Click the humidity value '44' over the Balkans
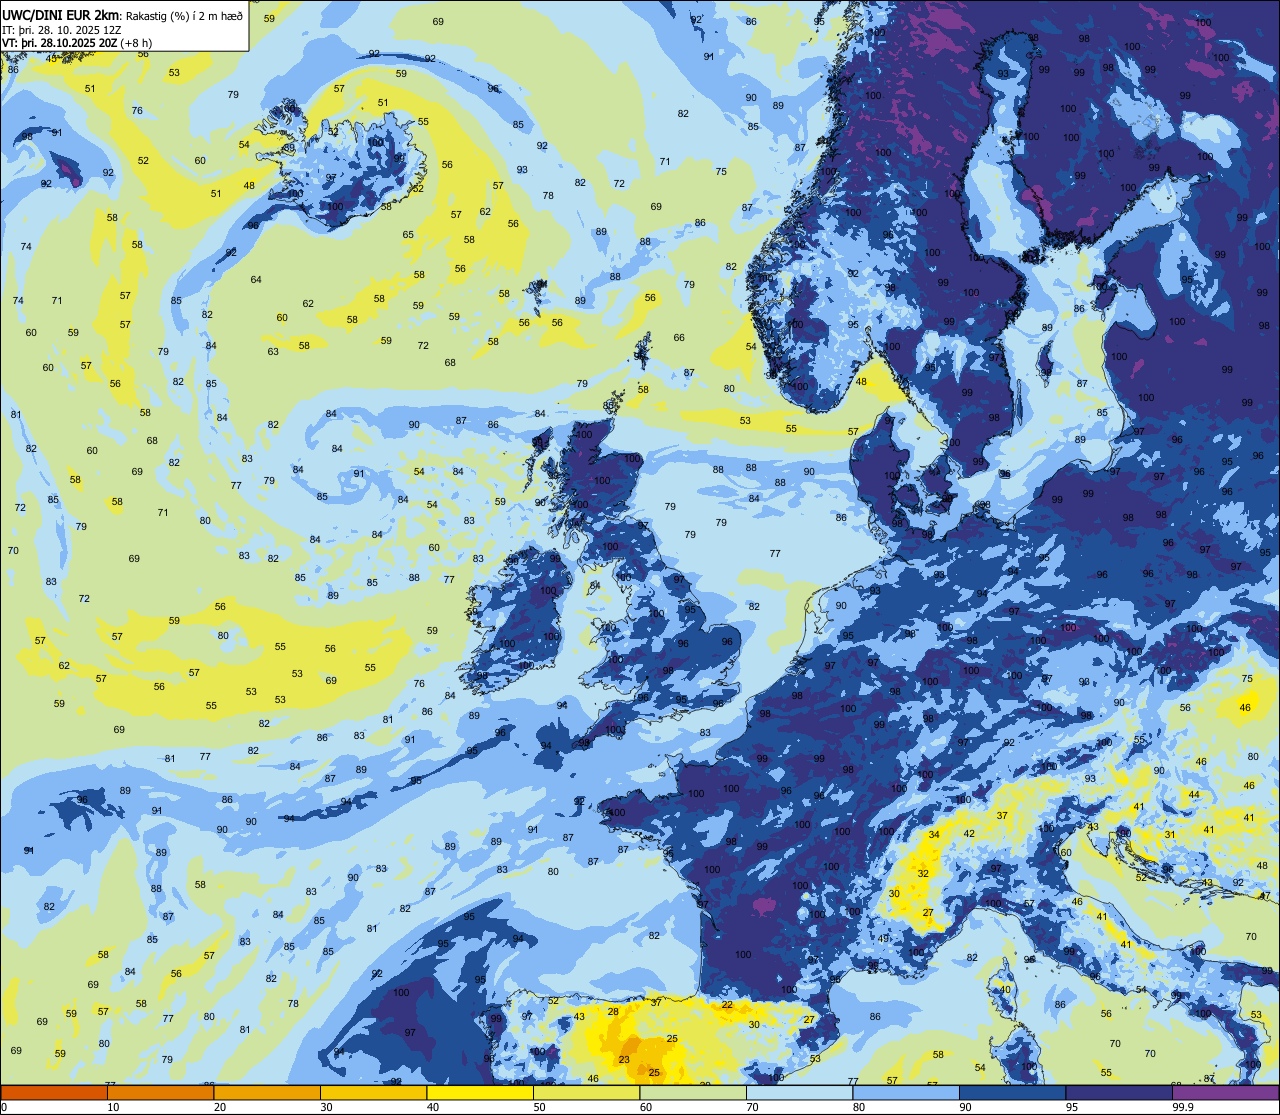1280x1115 pixels. click(1194, 795)
